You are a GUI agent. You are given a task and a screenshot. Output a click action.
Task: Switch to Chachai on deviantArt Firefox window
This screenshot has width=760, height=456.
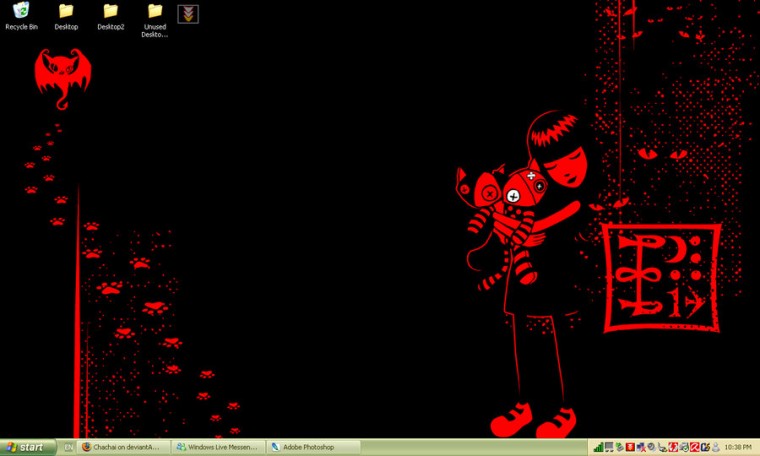point(125,447)
